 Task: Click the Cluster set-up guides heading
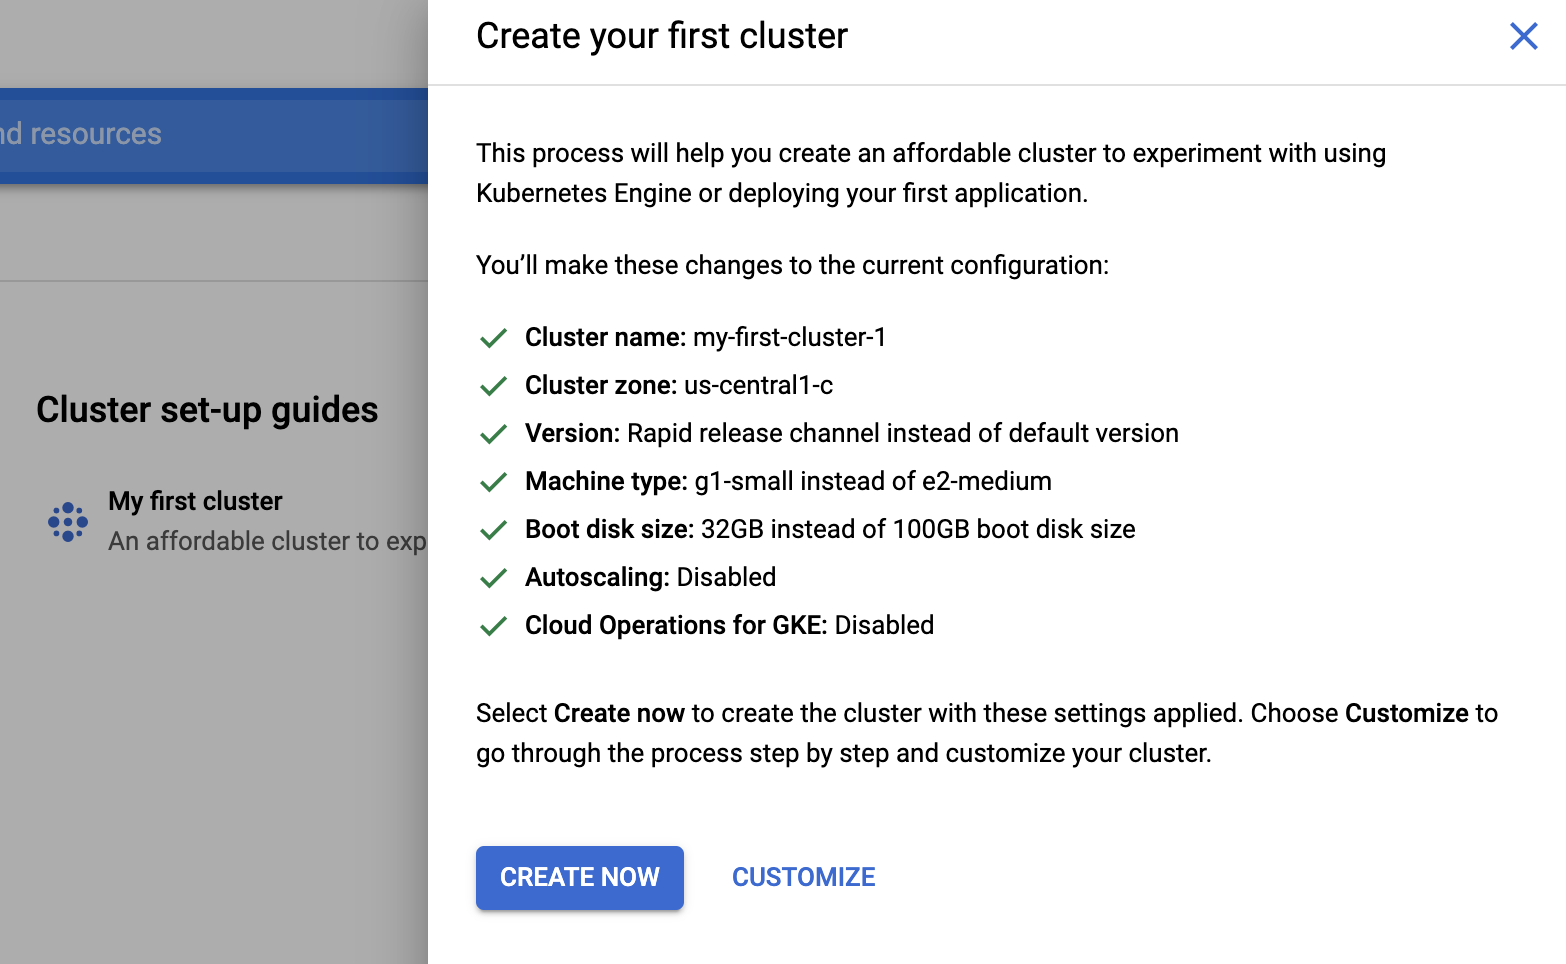[207, 410]
